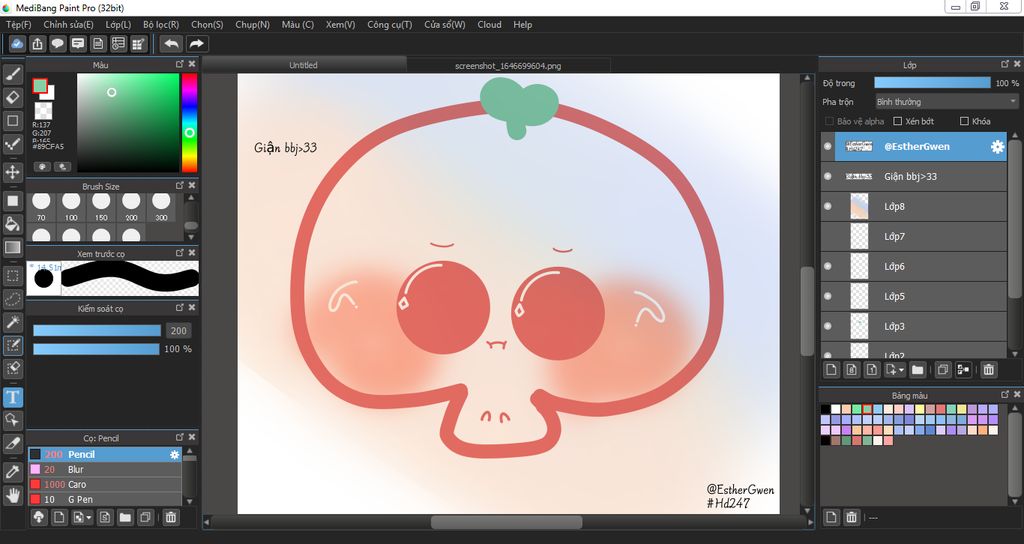Click the rainbow hue strip in Màu panel

pos(189,123)
